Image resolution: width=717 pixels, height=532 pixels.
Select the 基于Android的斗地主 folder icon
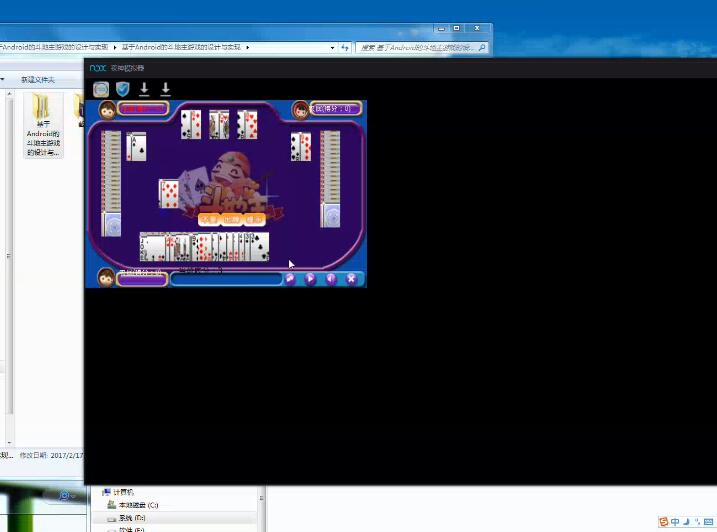pyautogui.click(x=43, y=124)
